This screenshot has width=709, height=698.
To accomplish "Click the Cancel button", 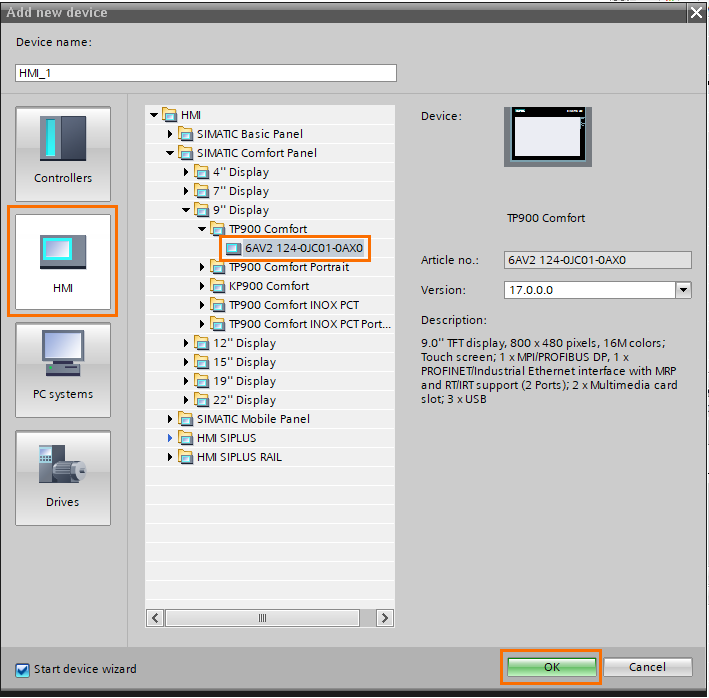I will (x=648, y=667).
